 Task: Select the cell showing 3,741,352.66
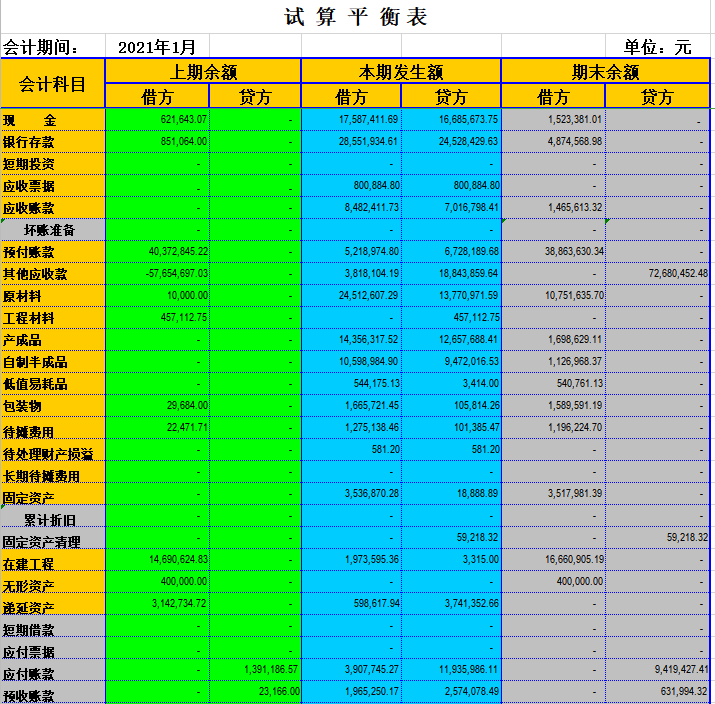(x=451, y=604)
